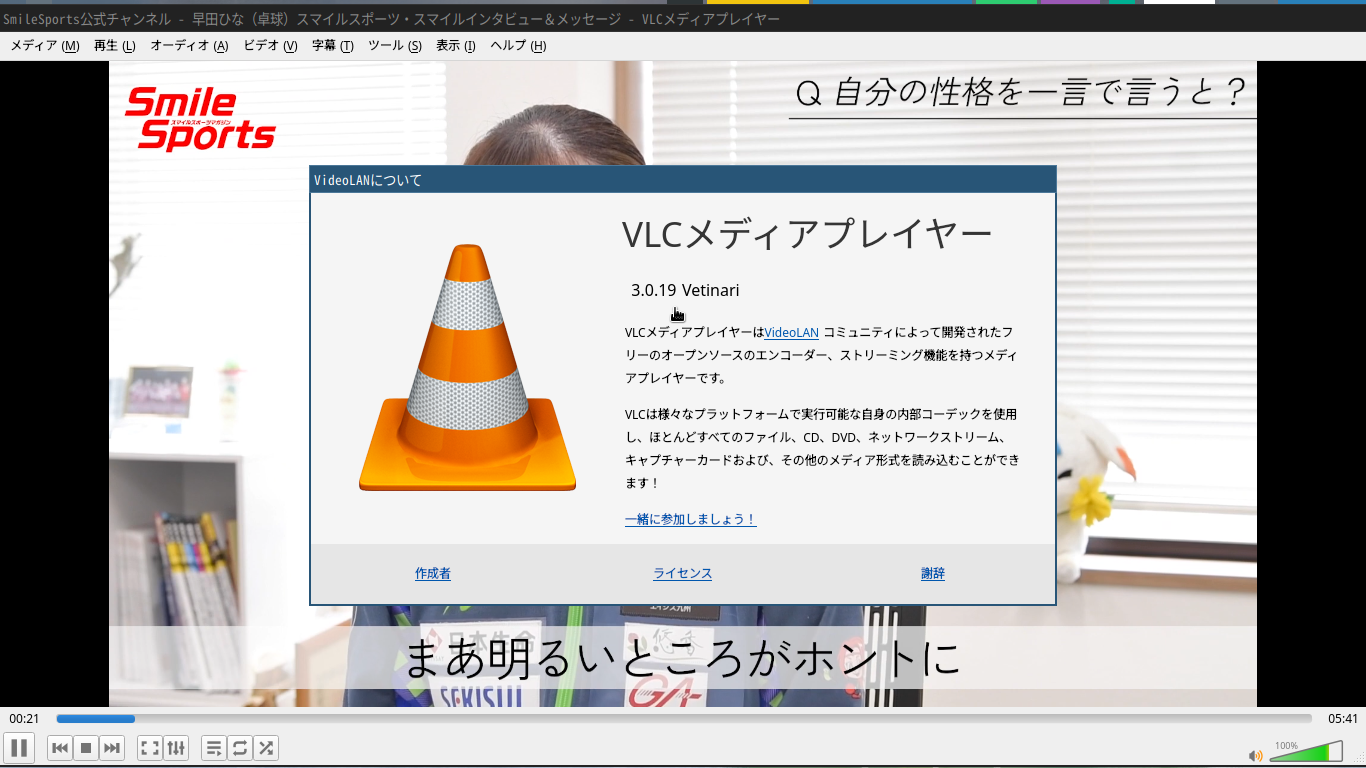Click the 一緒に参加しましょう！ link
1366x768 pixels.
pos(691,519)
